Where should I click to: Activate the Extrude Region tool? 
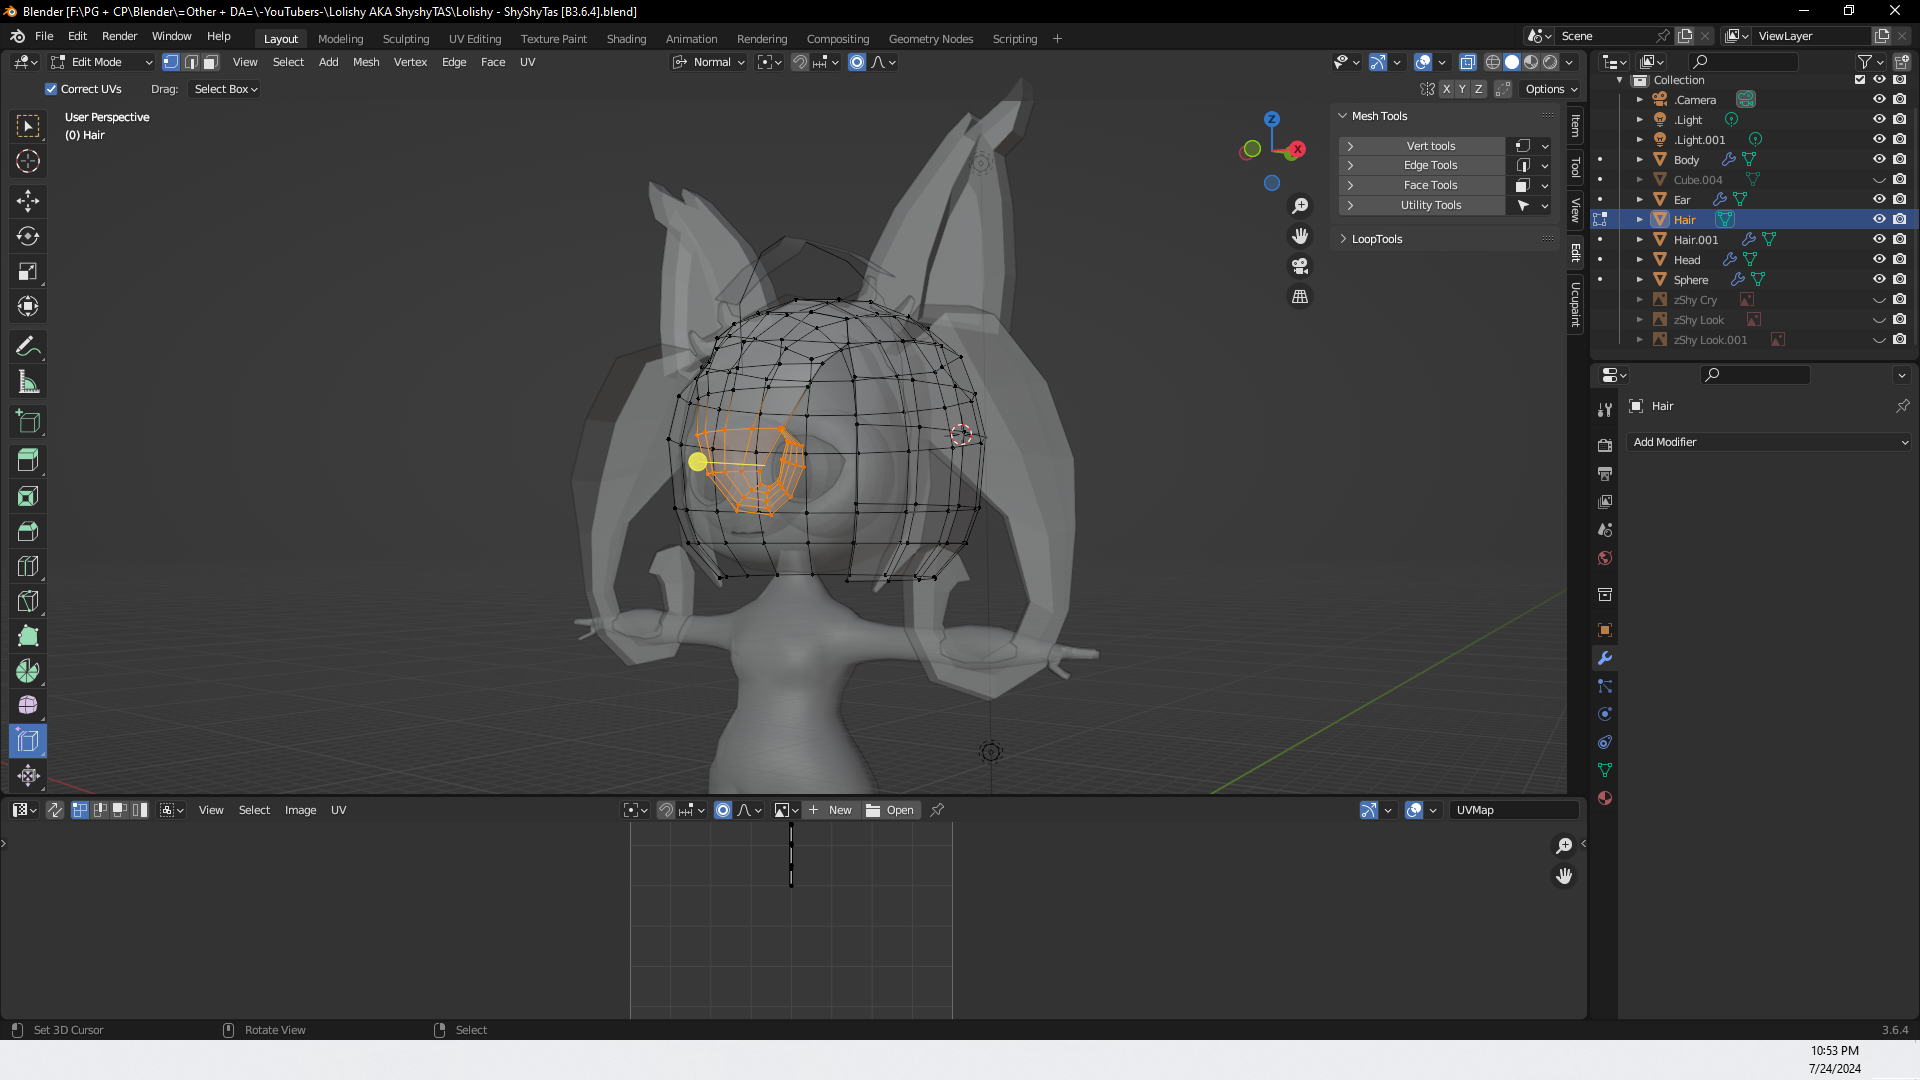[28, 461]
